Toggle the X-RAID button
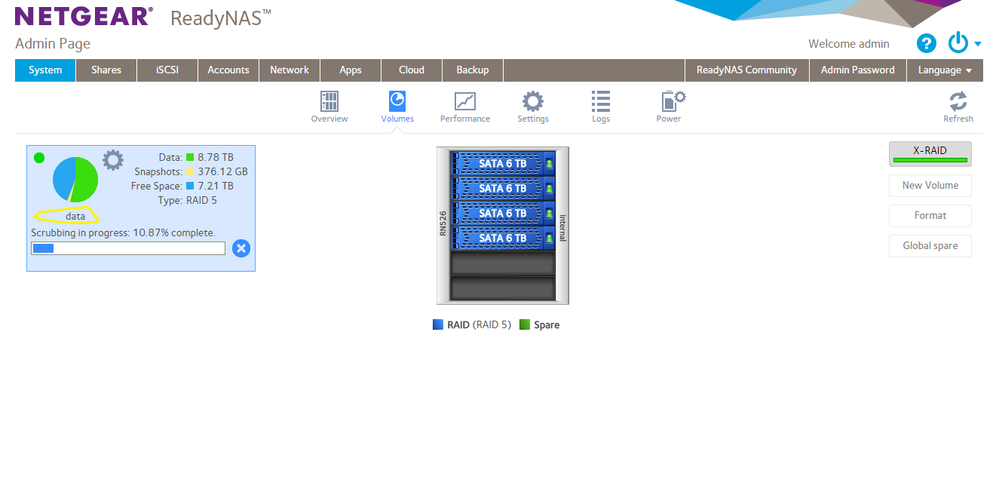 [930, 154]
